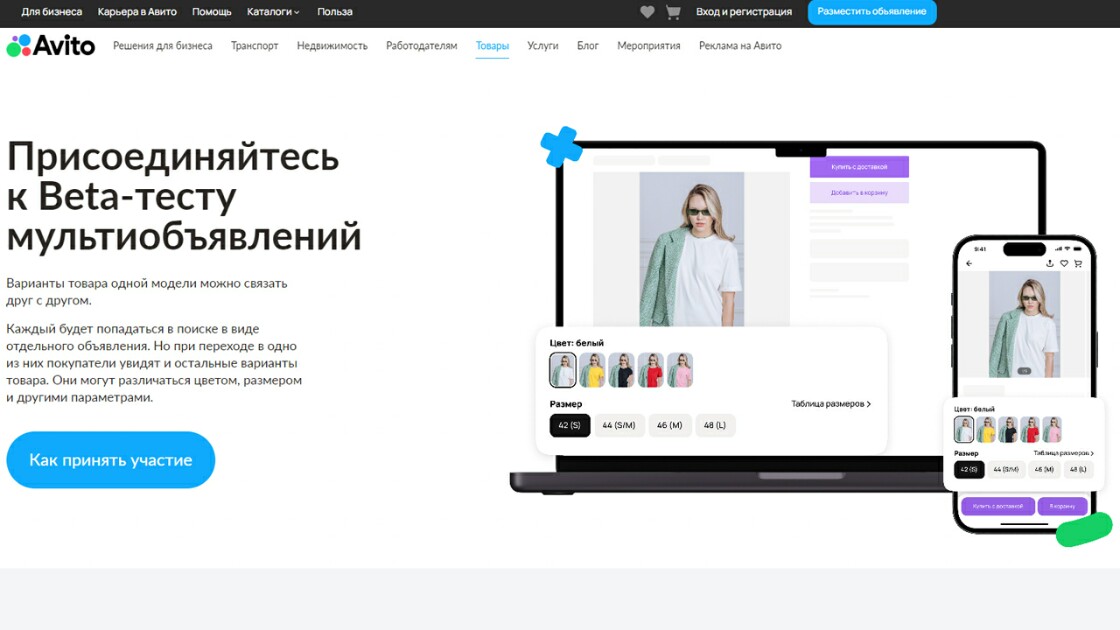Viewport: 1120px width, 630px height.
Task: Select pink color swatch in phone mockup
Action: pos(1052,429)
